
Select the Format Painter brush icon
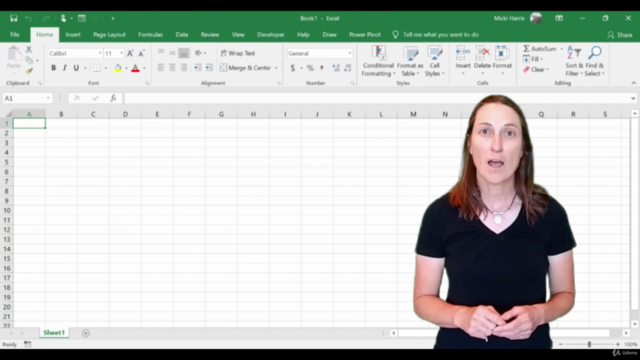(x=29, y=71)
